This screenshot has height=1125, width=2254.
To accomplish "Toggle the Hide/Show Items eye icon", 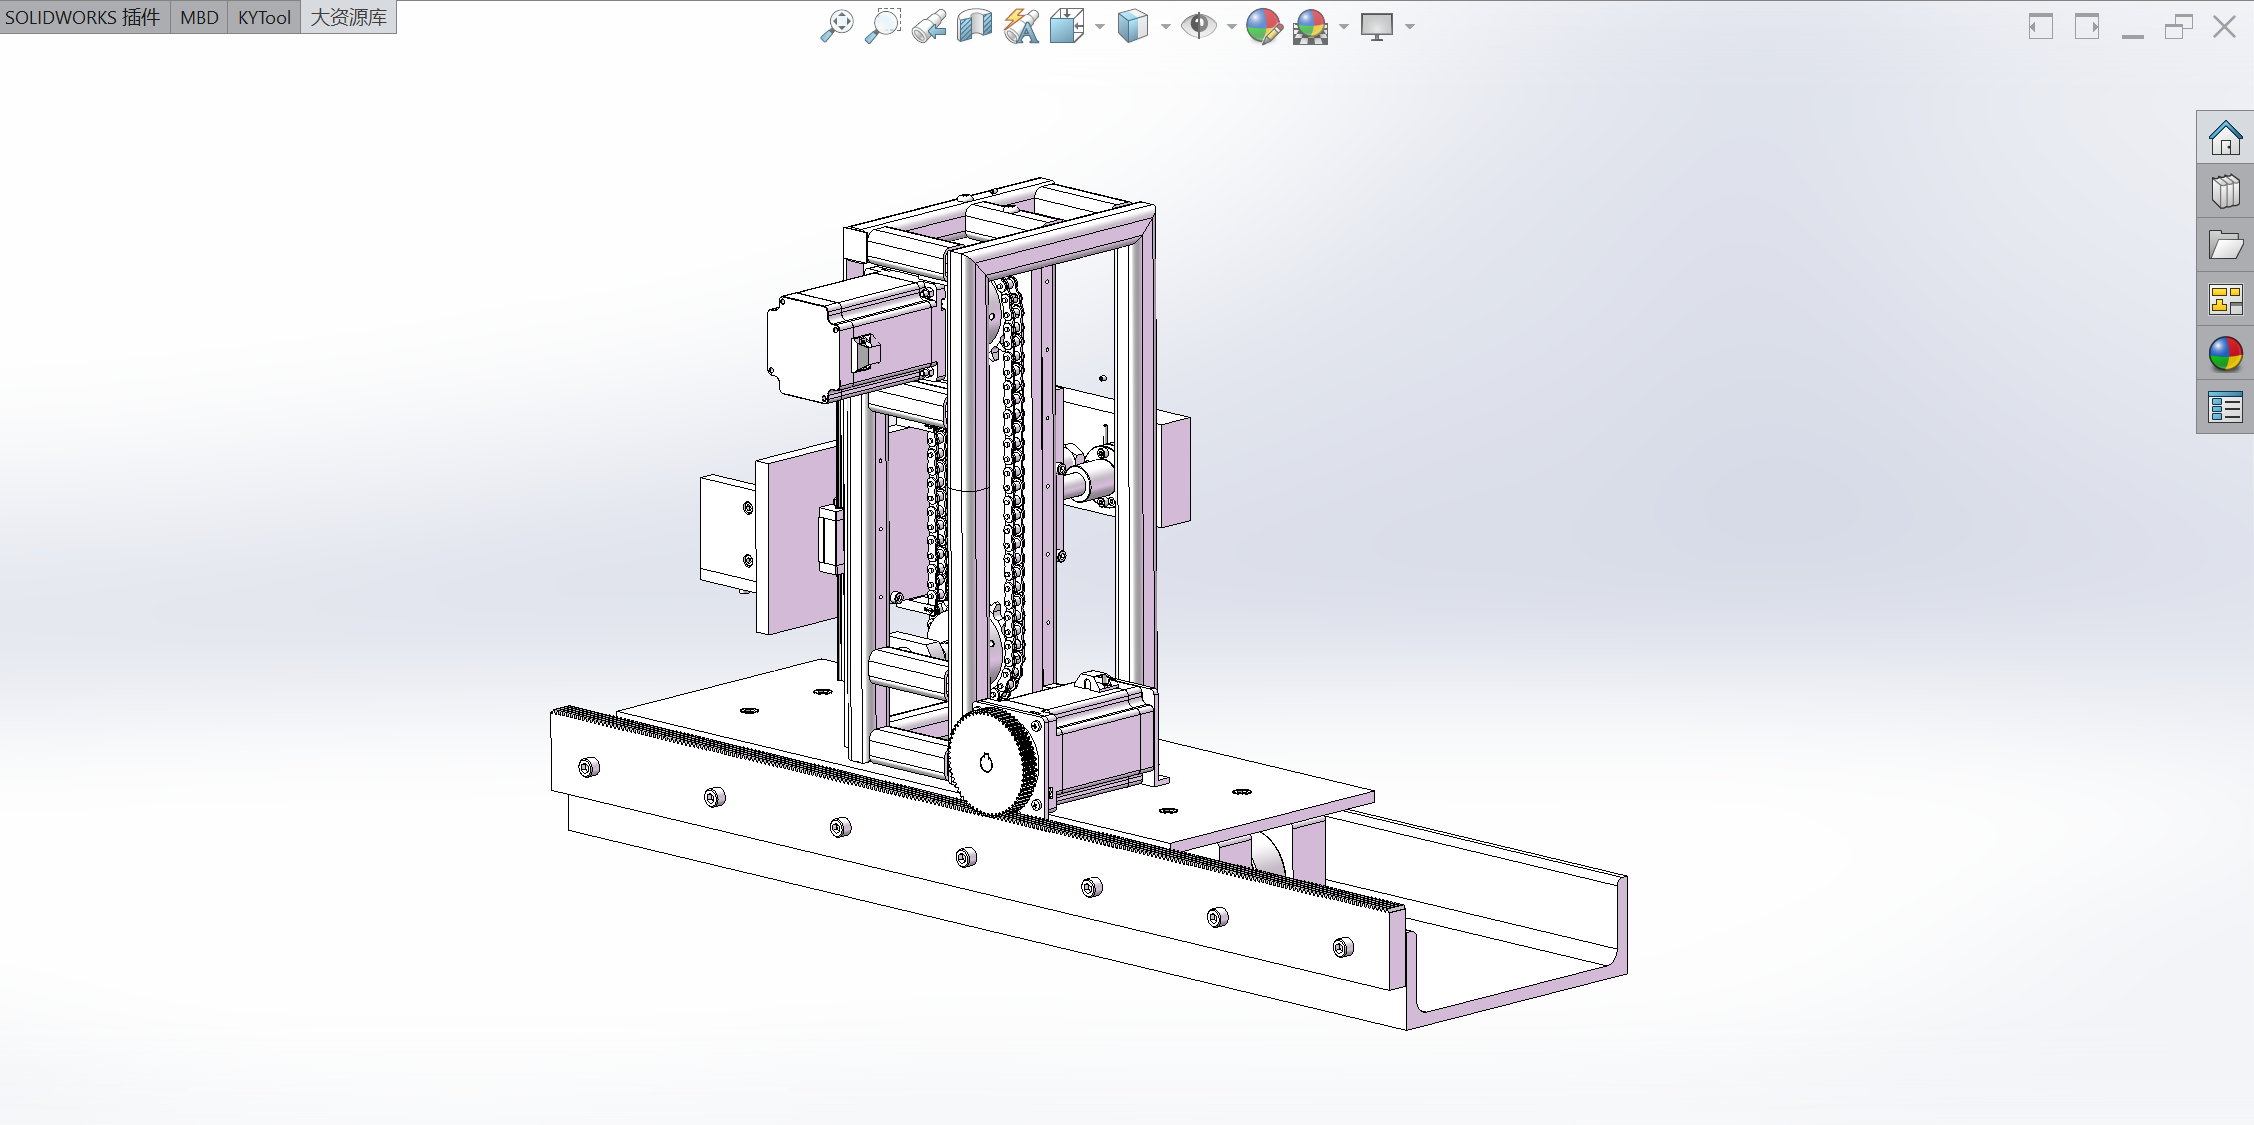I will click(x=1197, y=26).
